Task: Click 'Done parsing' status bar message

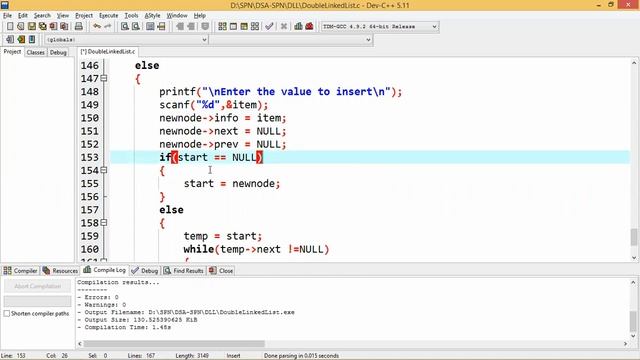Action: pyautogui.click(x=301, y=356)
